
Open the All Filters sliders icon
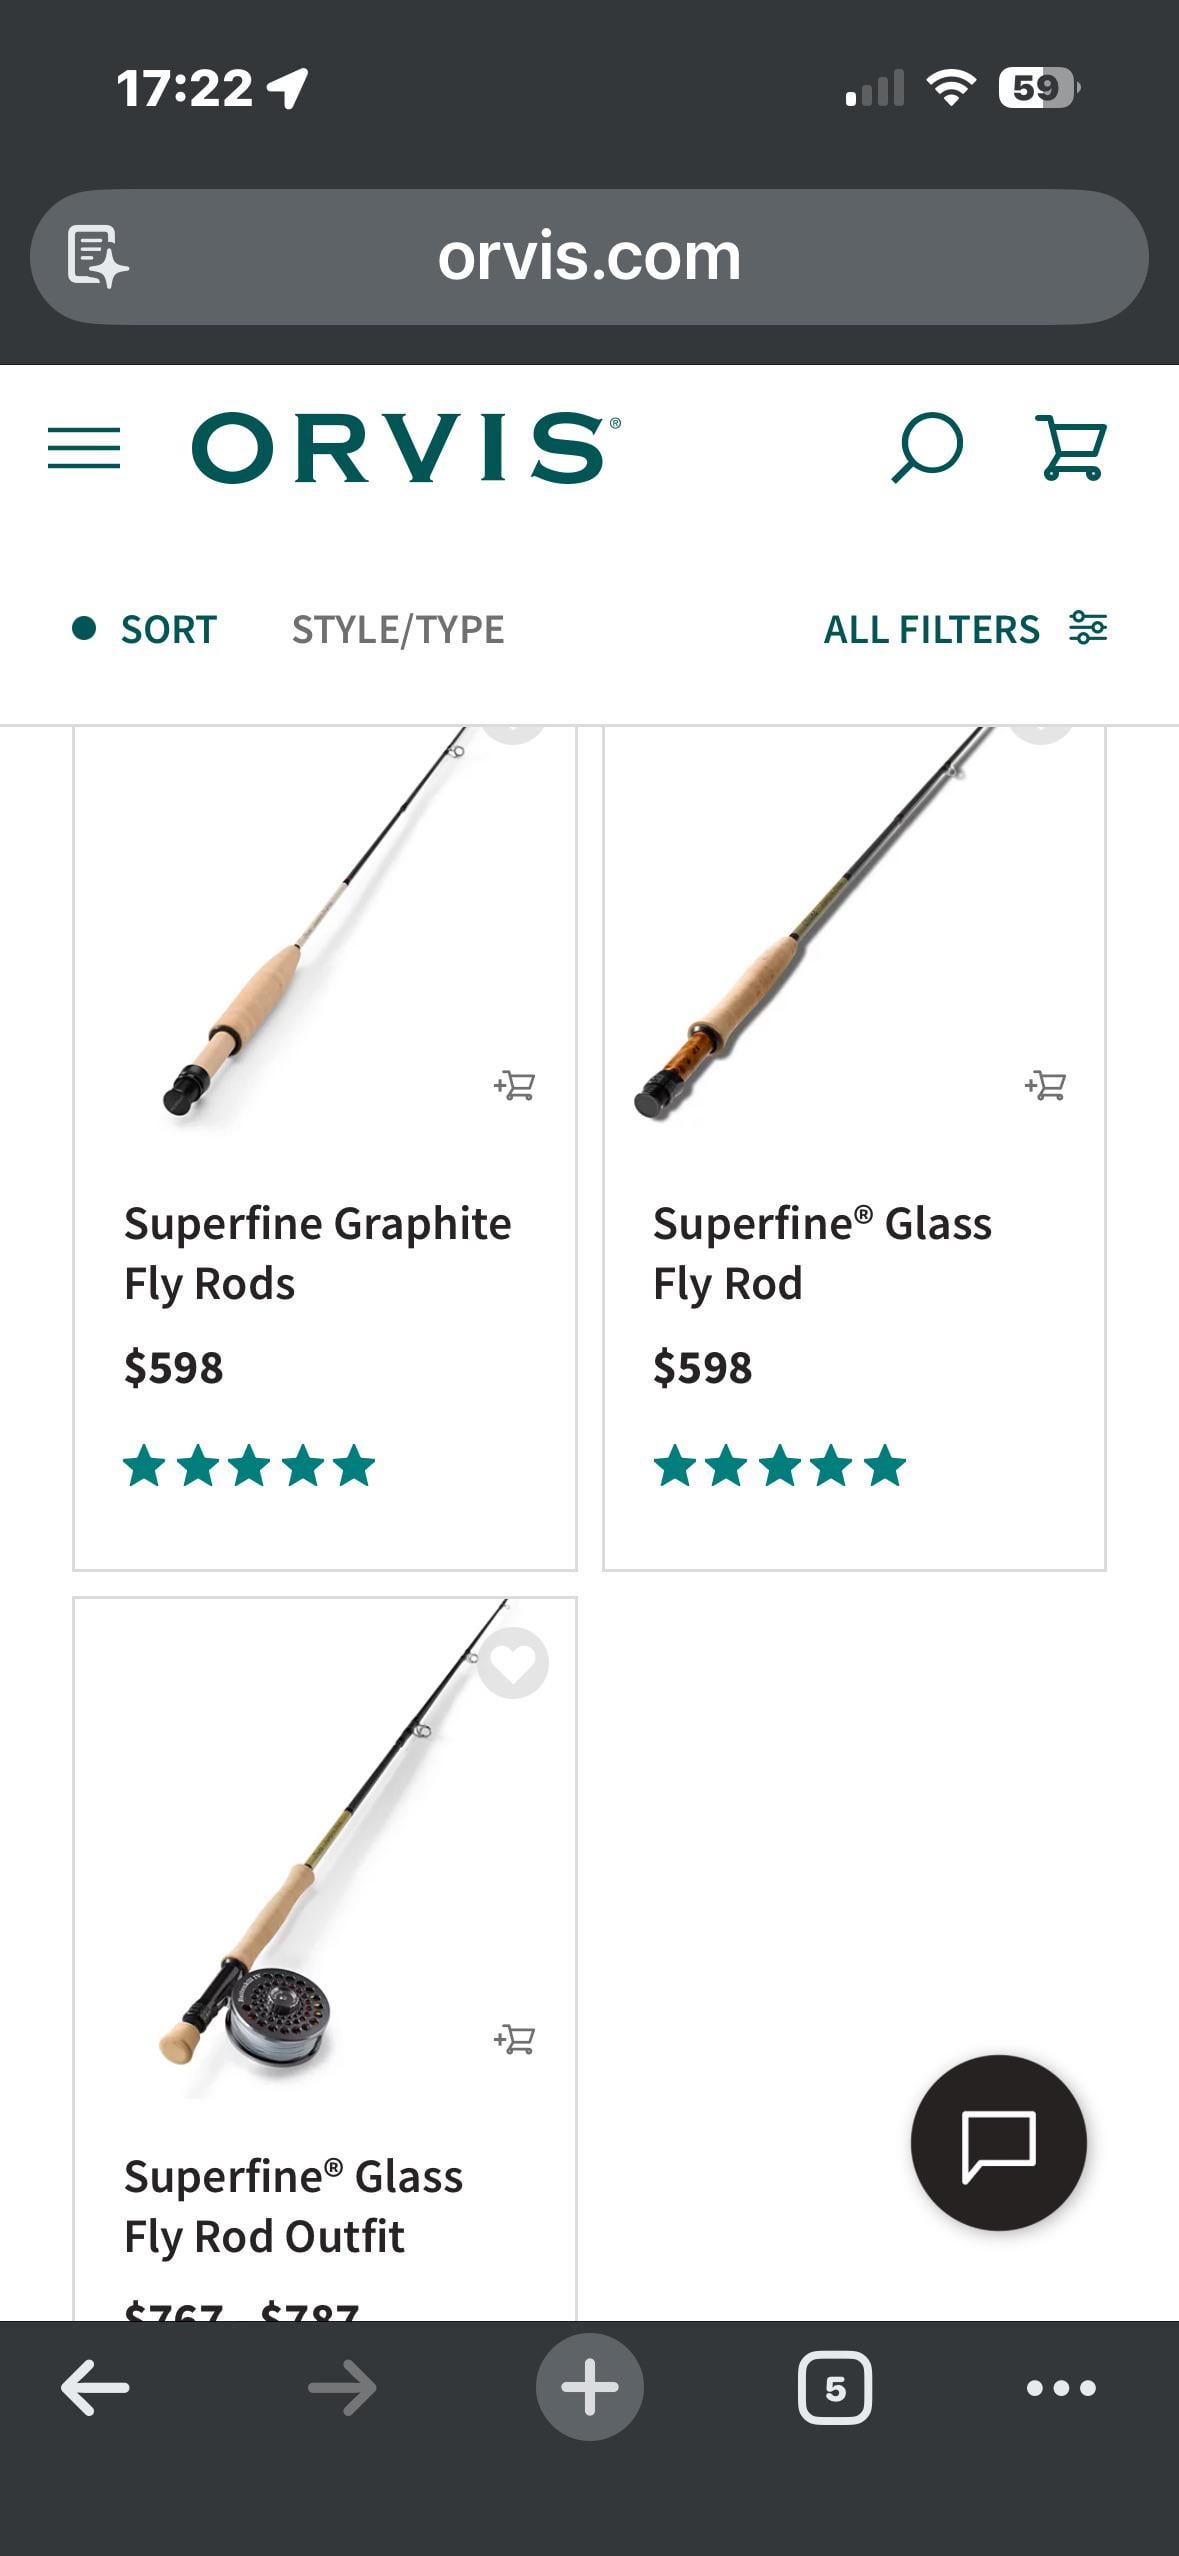pos(1088,628)
